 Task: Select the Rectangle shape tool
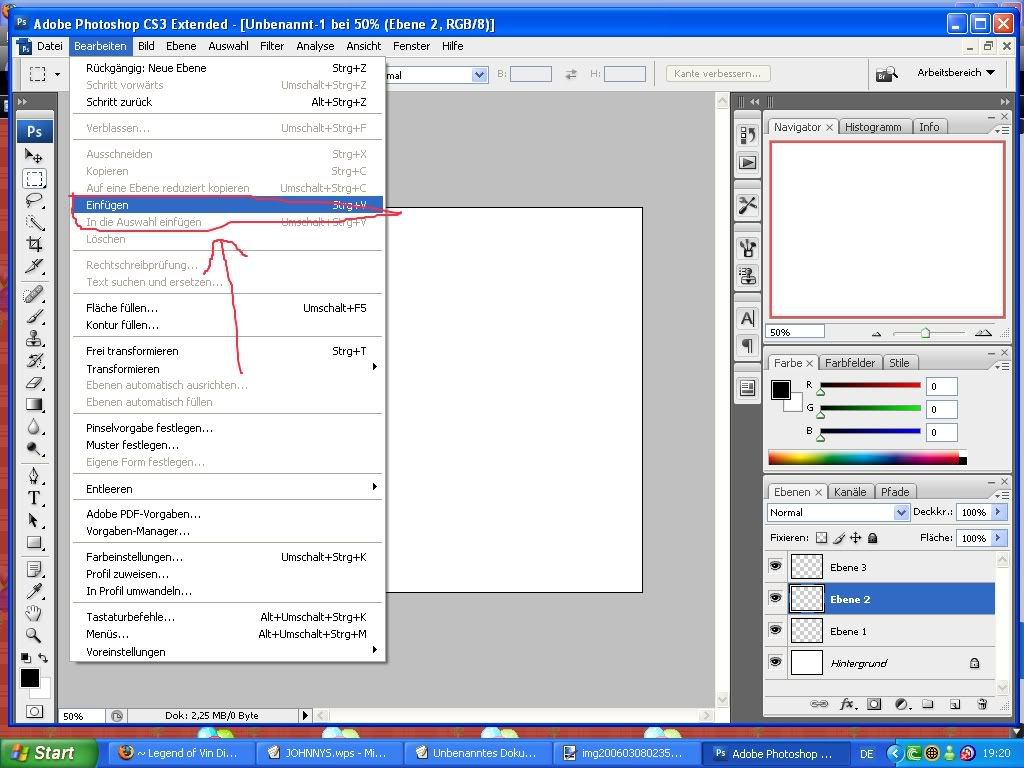coord(34,542)
